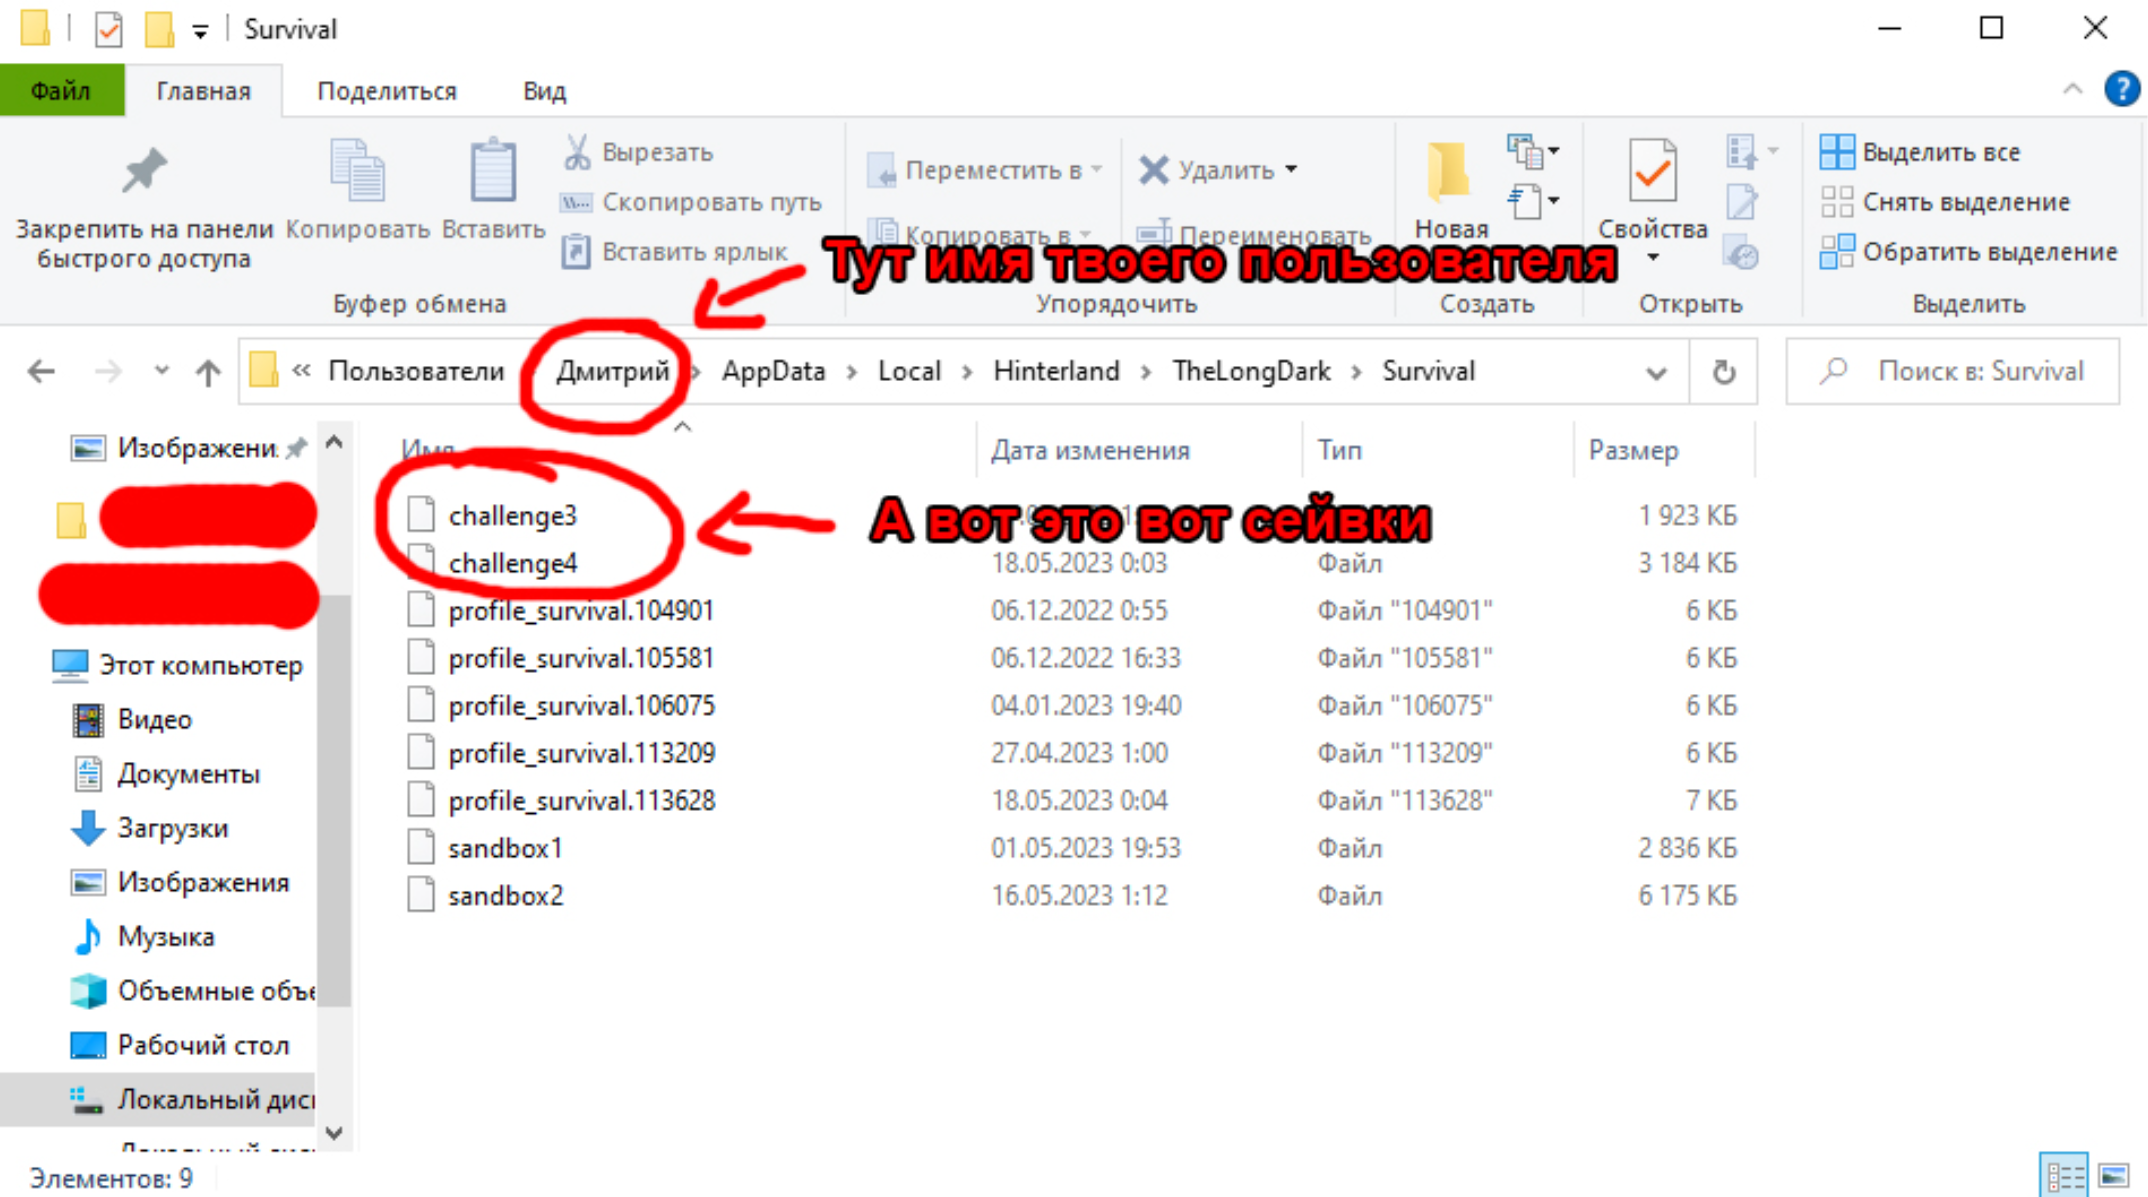The width and height of the screenshot is (2148, 1197).
Task: Open the recent locations dropdown
Action: point(161,371)
